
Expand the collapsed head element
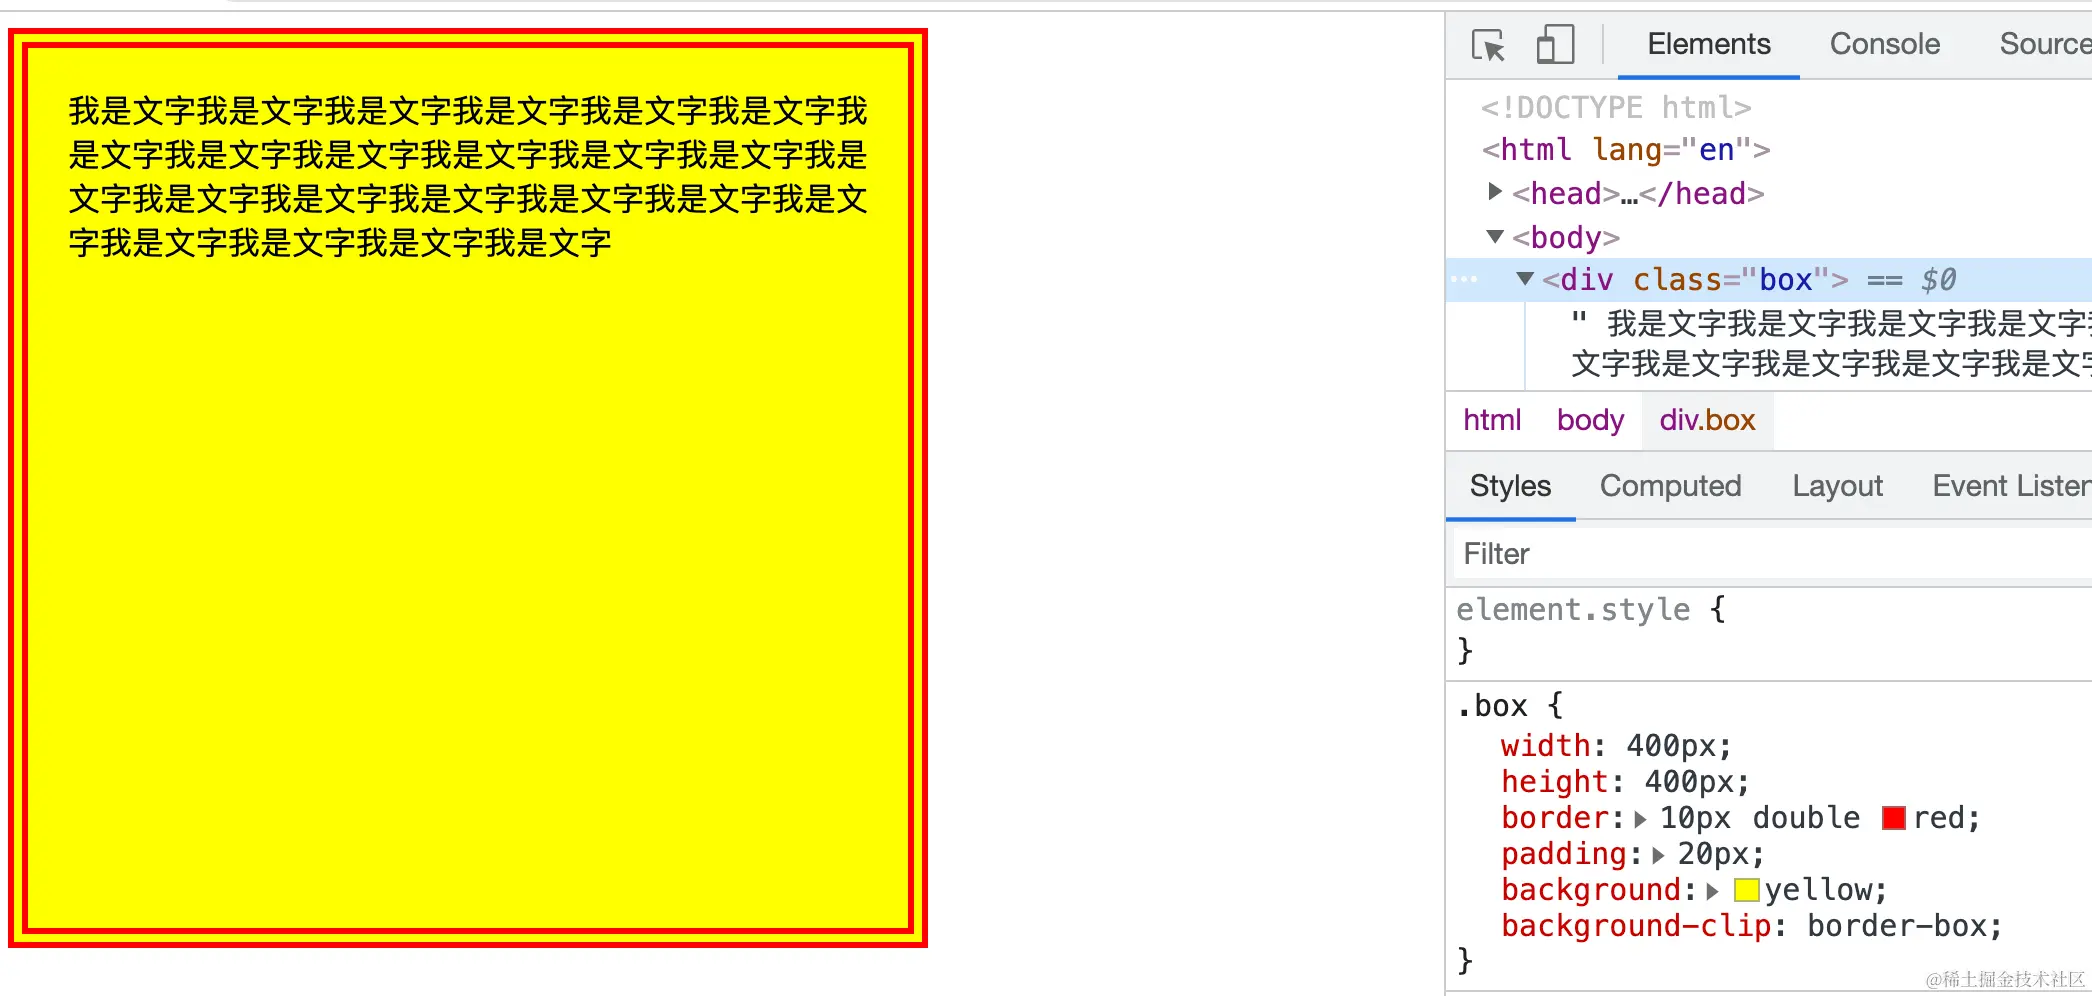(1494, 191)
